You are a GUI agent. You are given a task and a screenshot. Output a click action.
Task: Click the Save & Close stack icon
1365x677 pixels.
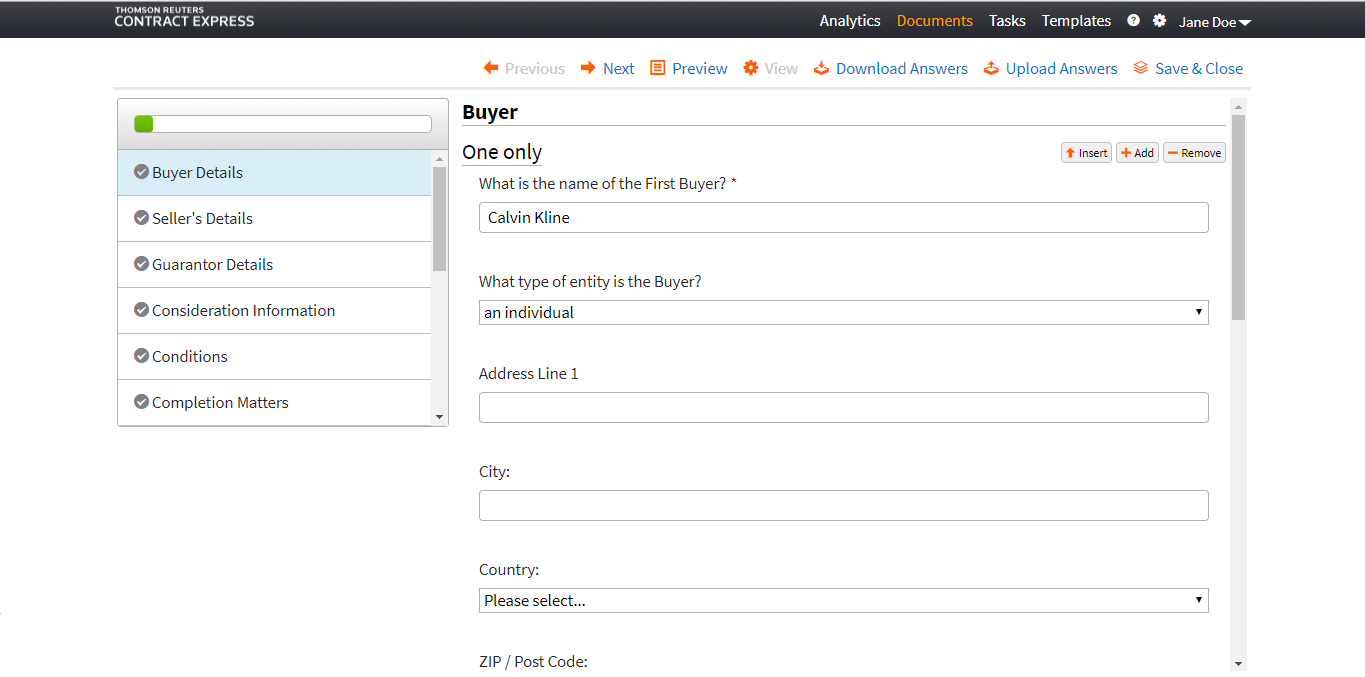(x=1140, y=68)
